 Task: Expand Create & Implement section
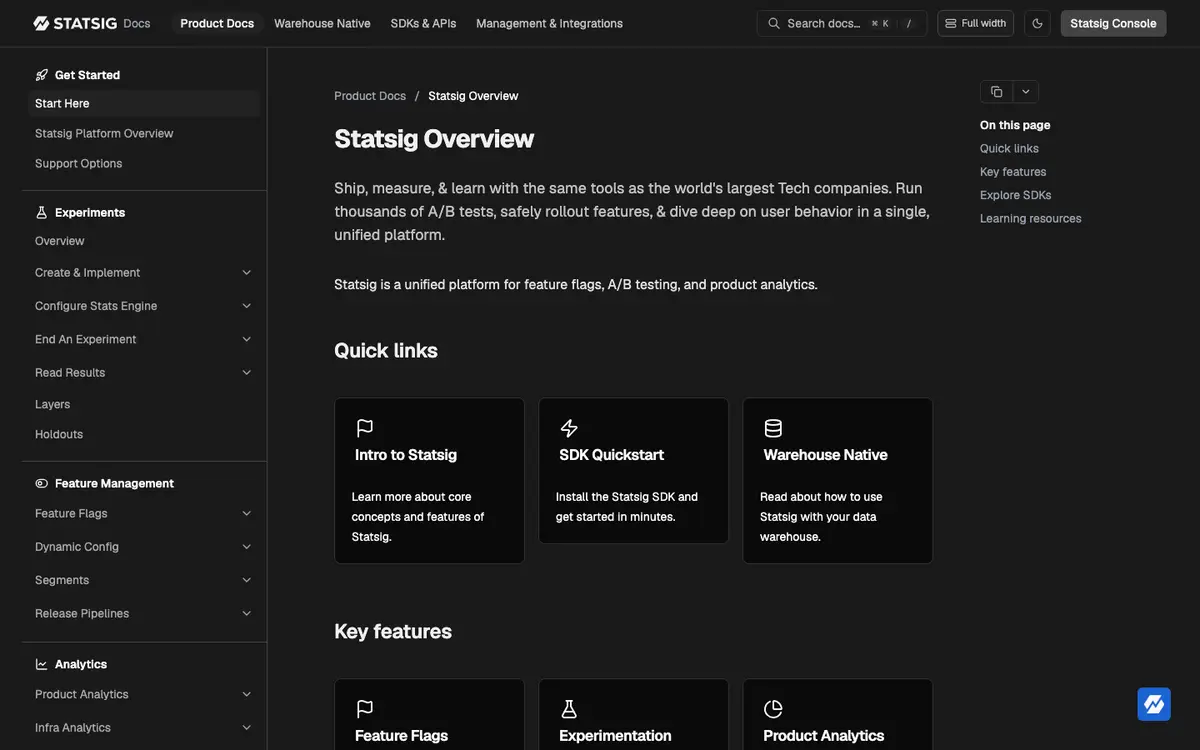tap(144, 272)
